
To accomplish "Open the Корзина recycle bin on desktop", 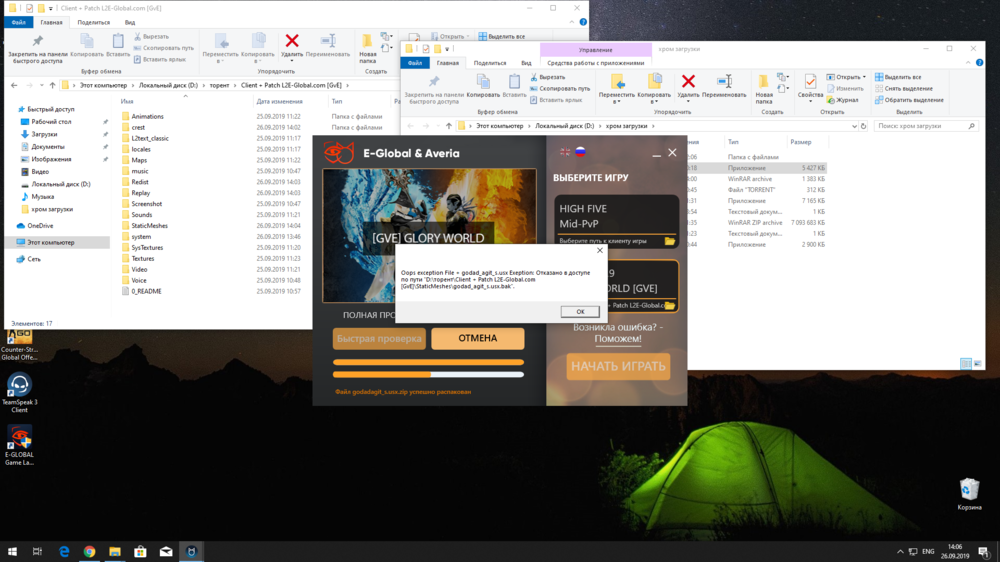I will [x=968, y=489].
